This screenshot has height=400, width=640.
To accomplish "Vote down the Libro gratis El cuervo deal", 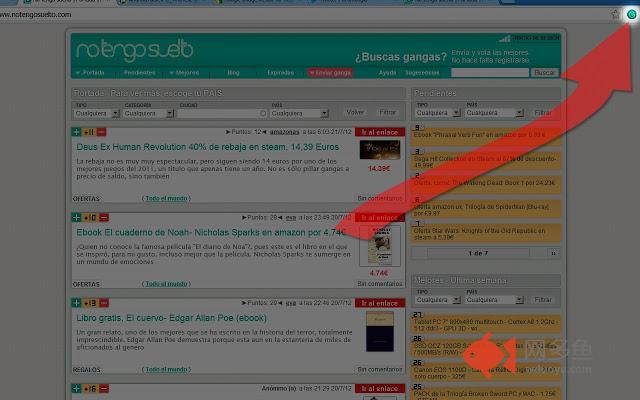I will [x=104, y=303].
